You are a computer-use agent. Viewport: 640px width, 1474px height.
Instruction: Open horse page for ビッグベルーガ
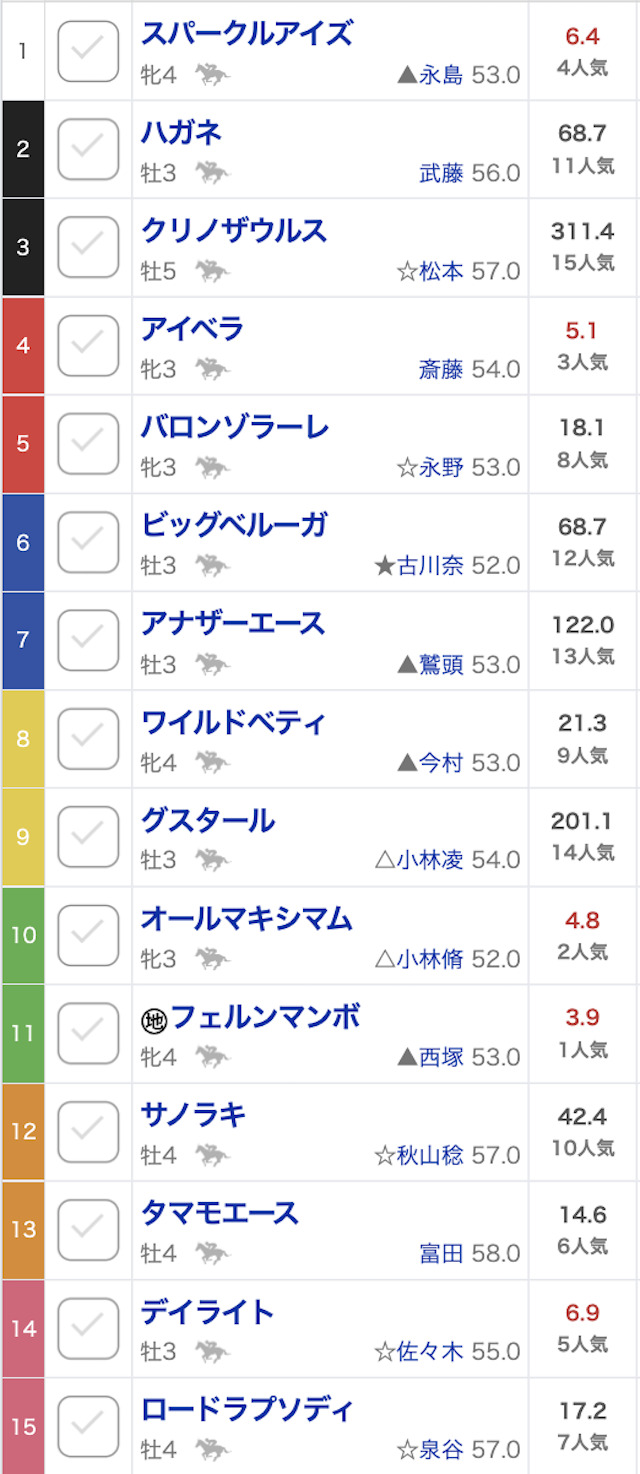click(x=234, y=525)
